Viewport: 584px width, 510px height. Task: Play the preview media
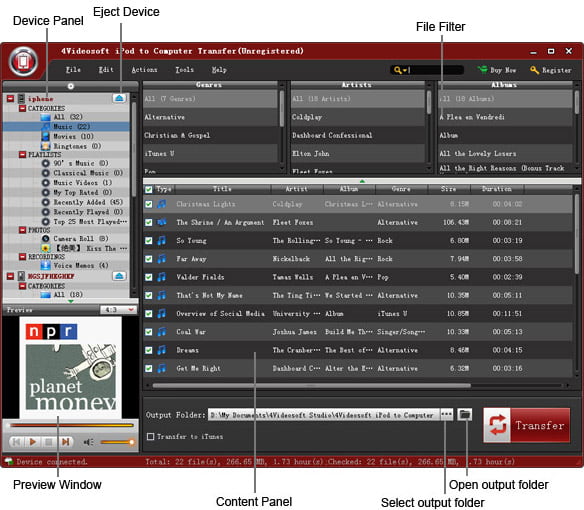[32, 442]
